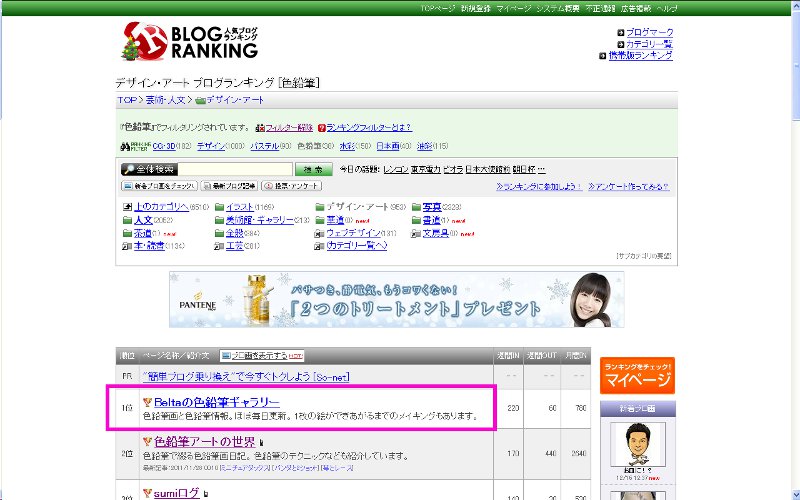Click the orange マイページ ranking check button
The image size is (800, 500).
tap(637, 376)
